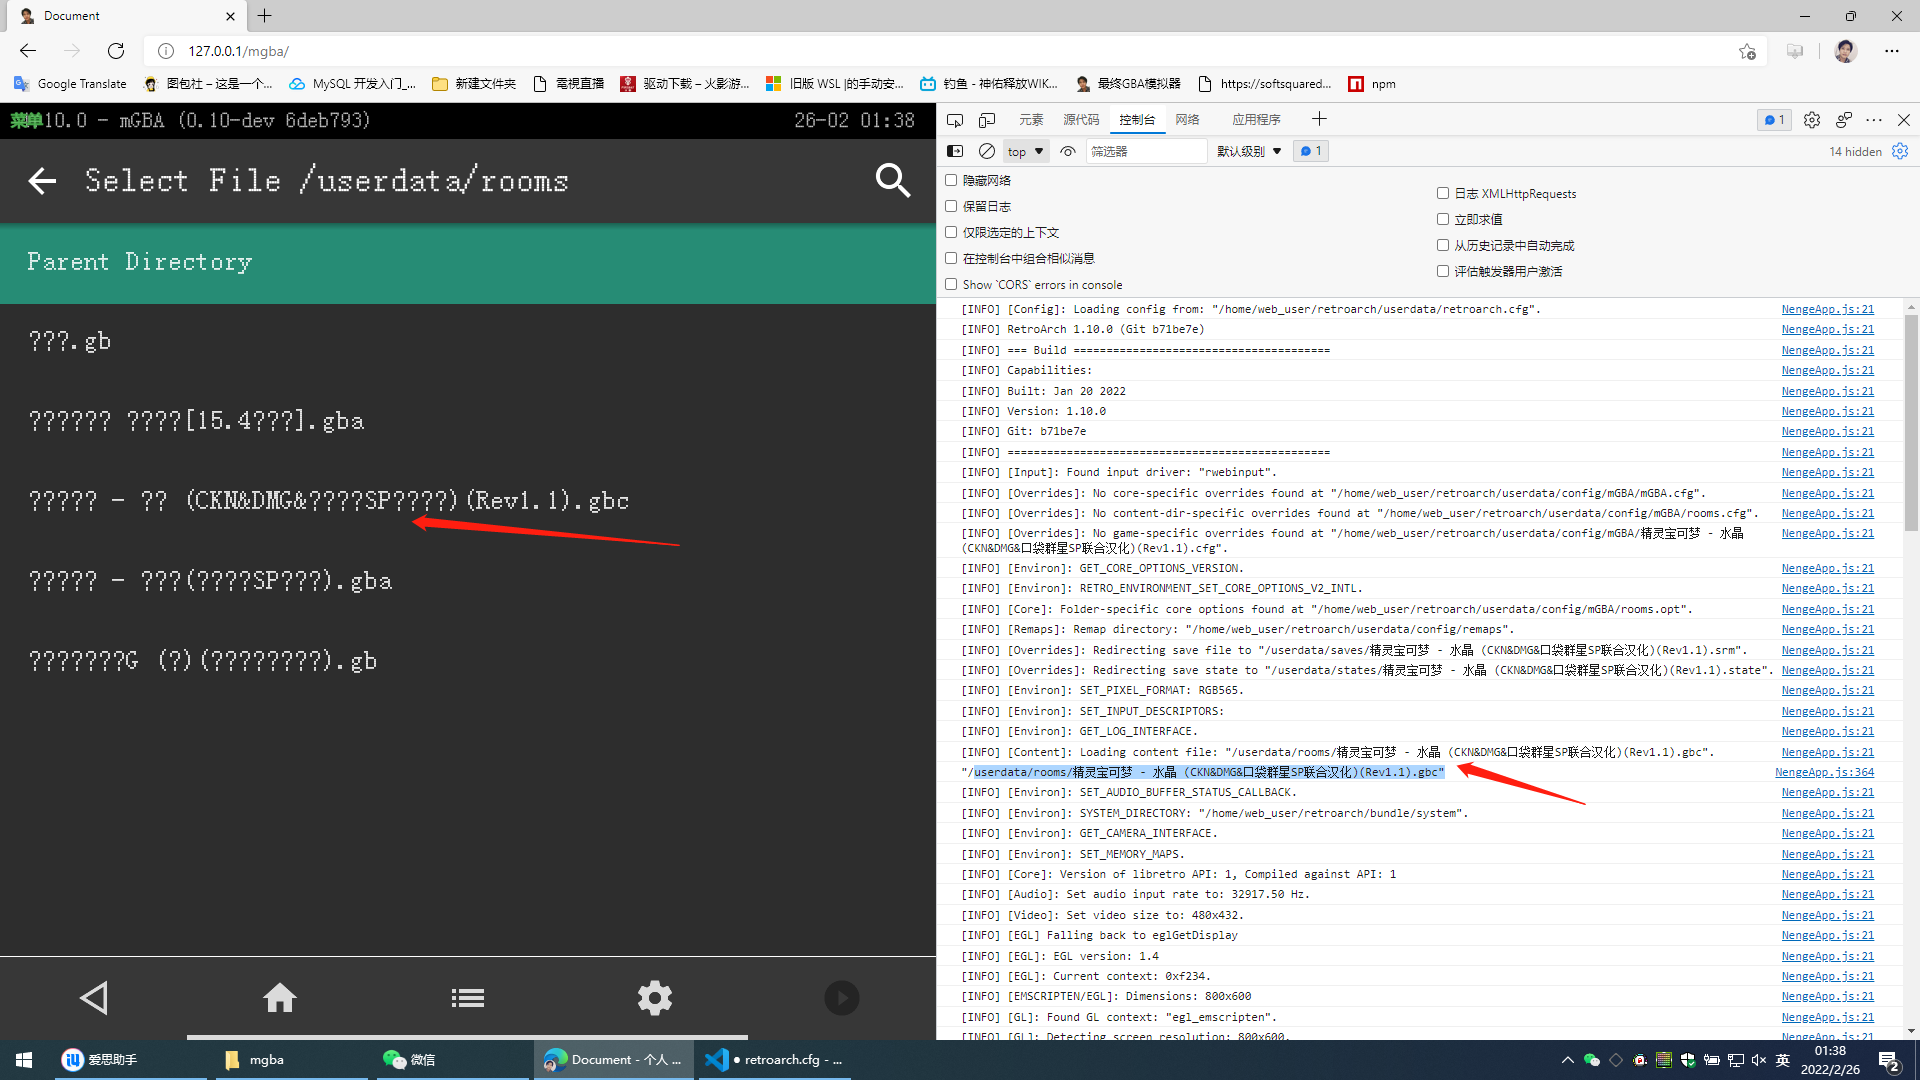Select the inspect element tool in DevTools
This screenshot has width=1920, height=1080.
pos(954,119)
